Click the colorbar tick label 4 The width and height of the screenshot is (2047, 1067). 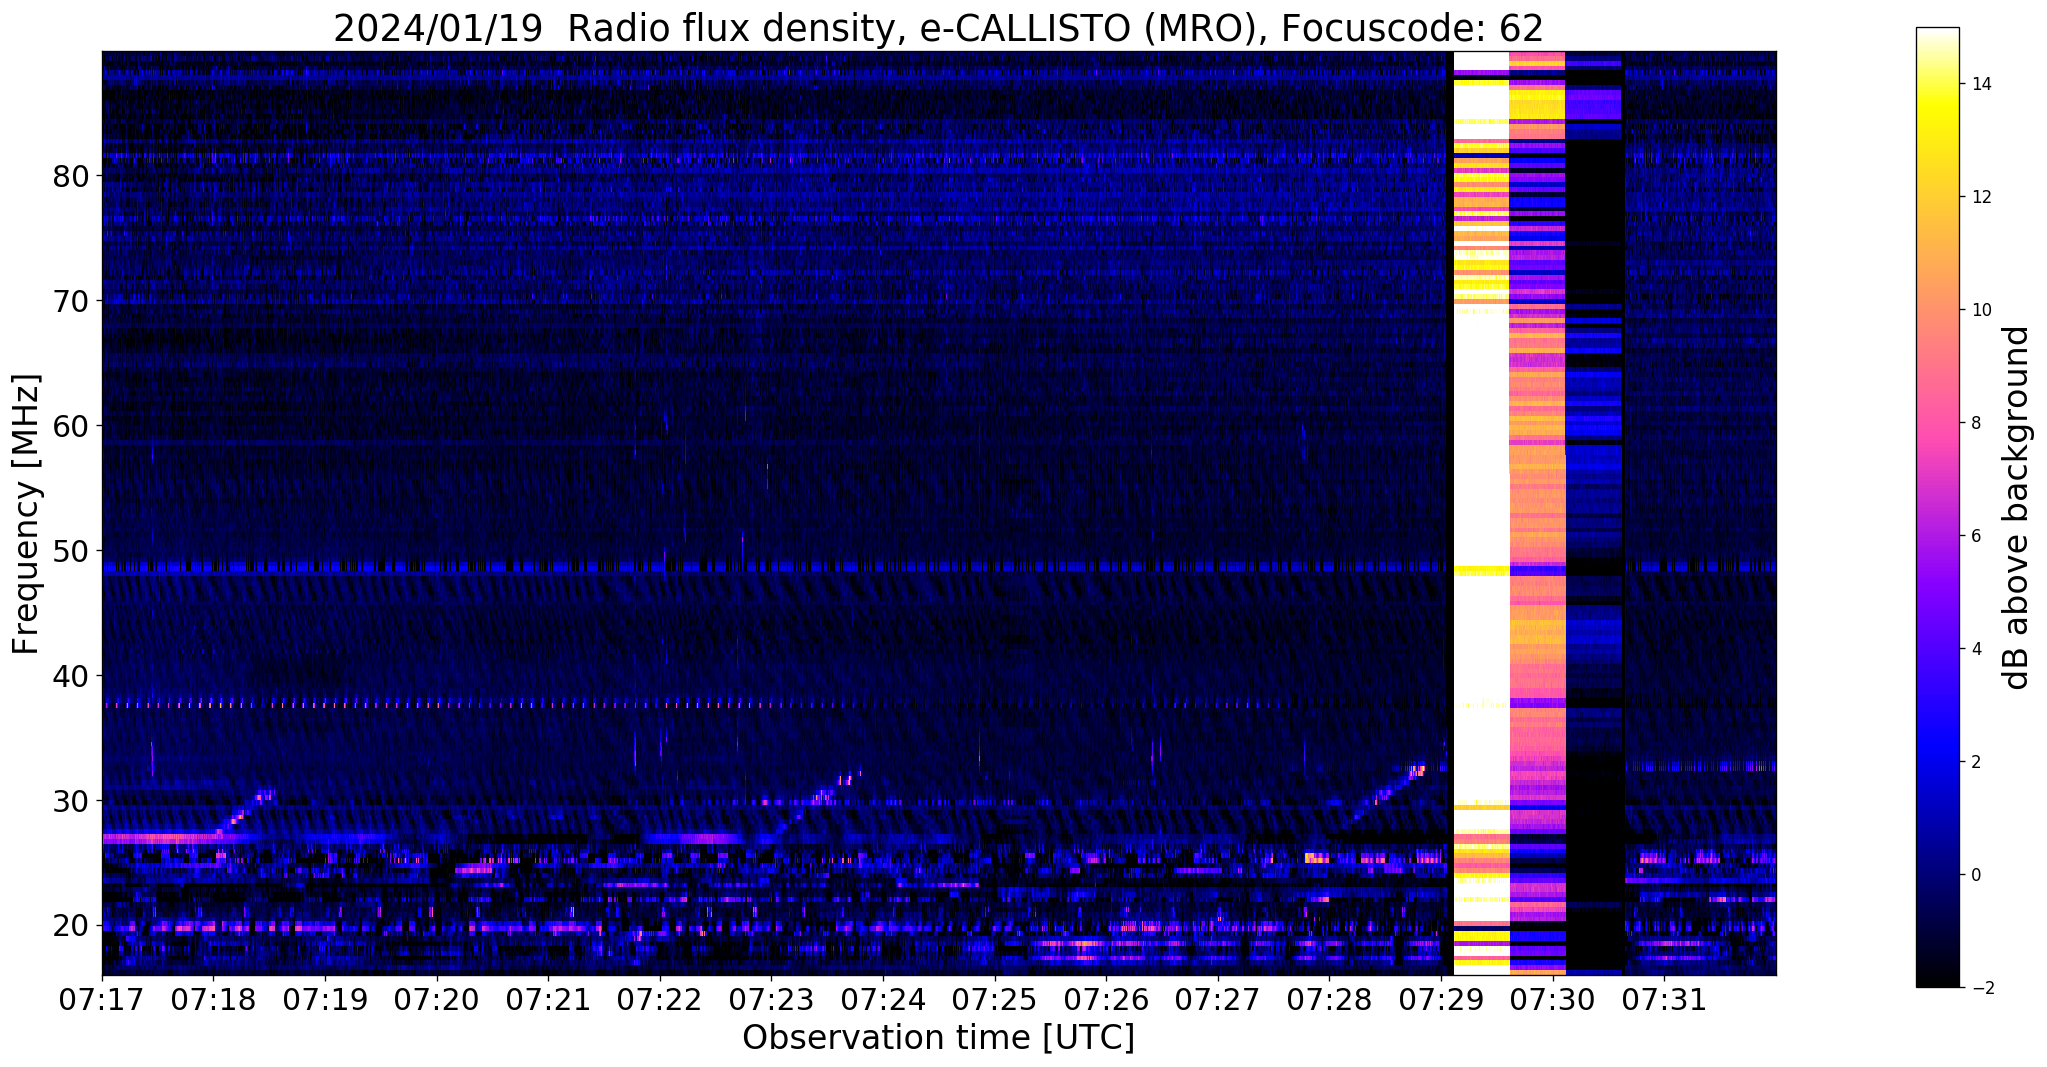[x=1975, y=649]
